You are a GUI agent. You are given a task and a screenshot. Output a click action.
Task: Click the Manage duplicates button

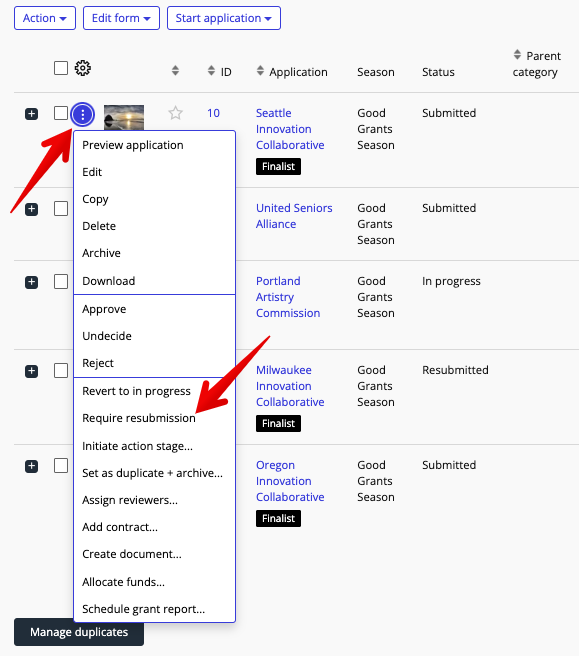click(x=79, y=632)
